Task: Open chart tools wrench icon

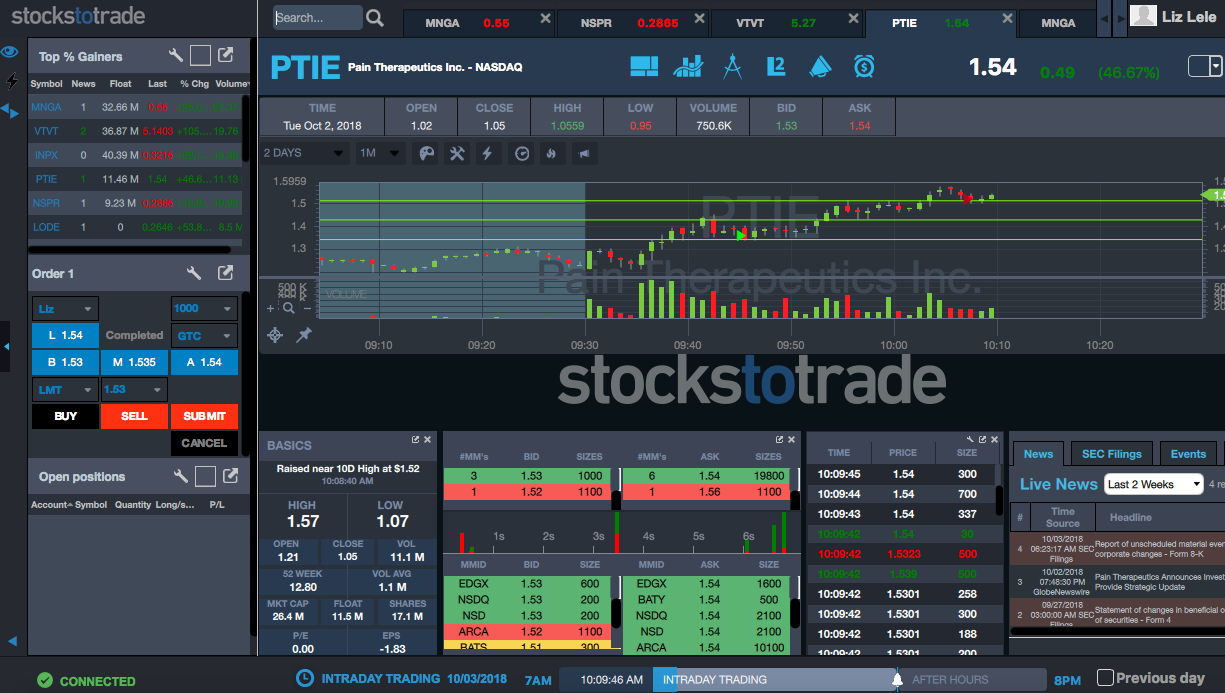Action: (x=457, y=153)
